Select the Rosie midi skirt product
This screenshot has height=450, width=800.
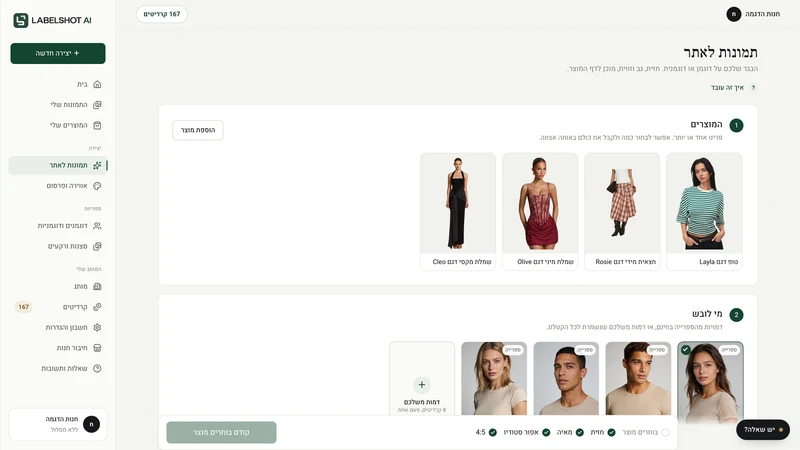(x=622, y=211)
